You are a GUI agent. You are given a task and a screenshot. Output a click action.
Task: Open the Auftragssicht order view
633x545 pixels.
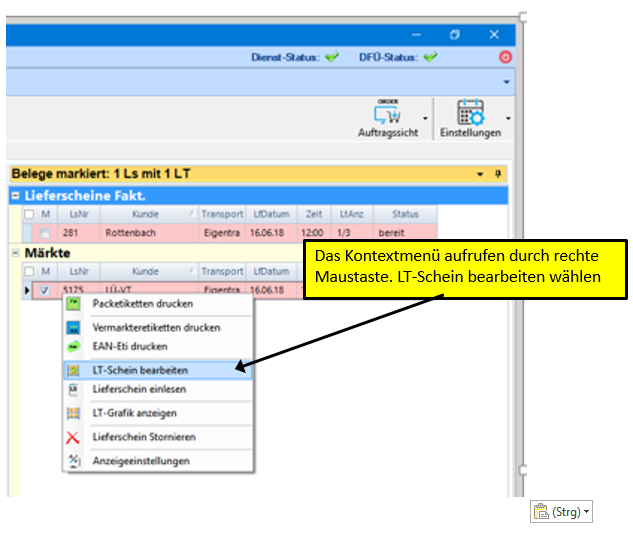[x=388, y=118]
